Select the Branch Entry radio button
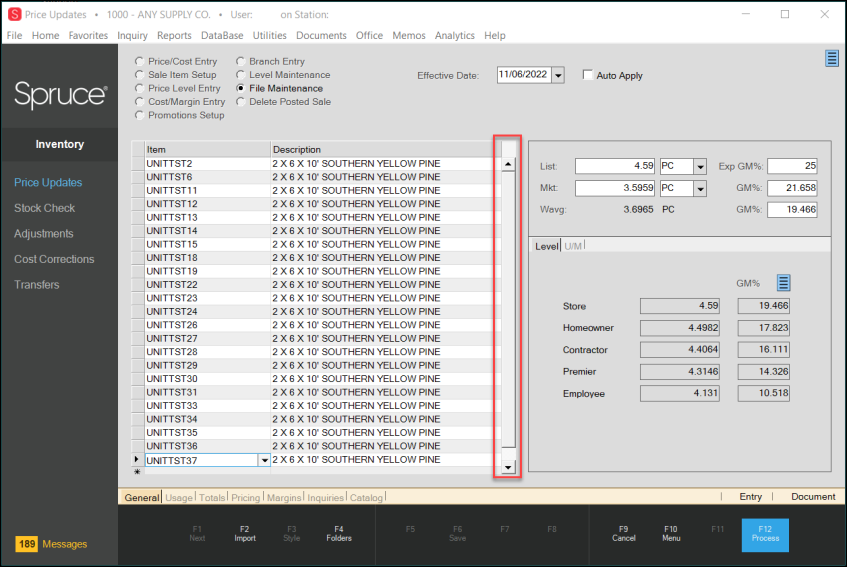The image size is (847, 567). tap(240, 62)
